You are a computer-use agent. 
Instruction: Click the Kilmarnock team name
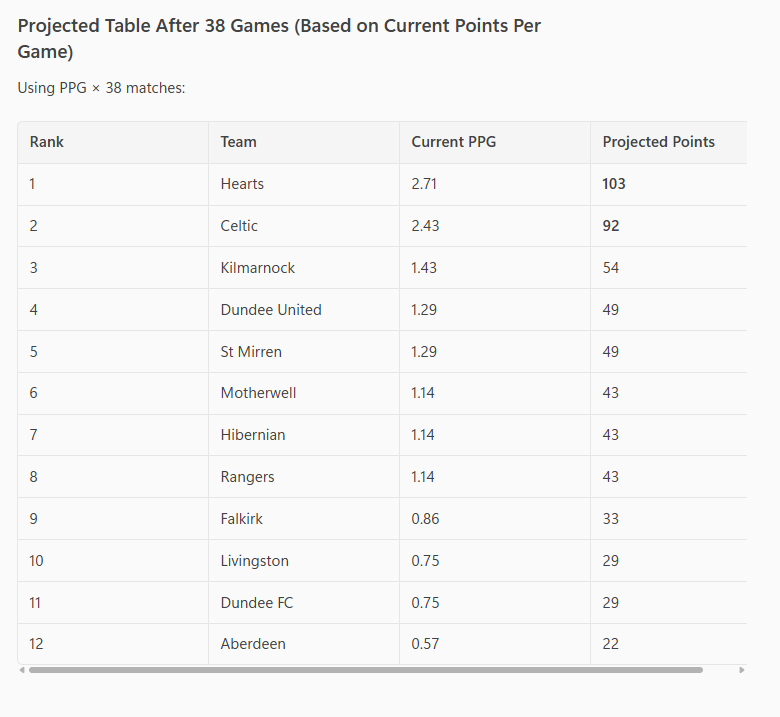coord(258,268)
